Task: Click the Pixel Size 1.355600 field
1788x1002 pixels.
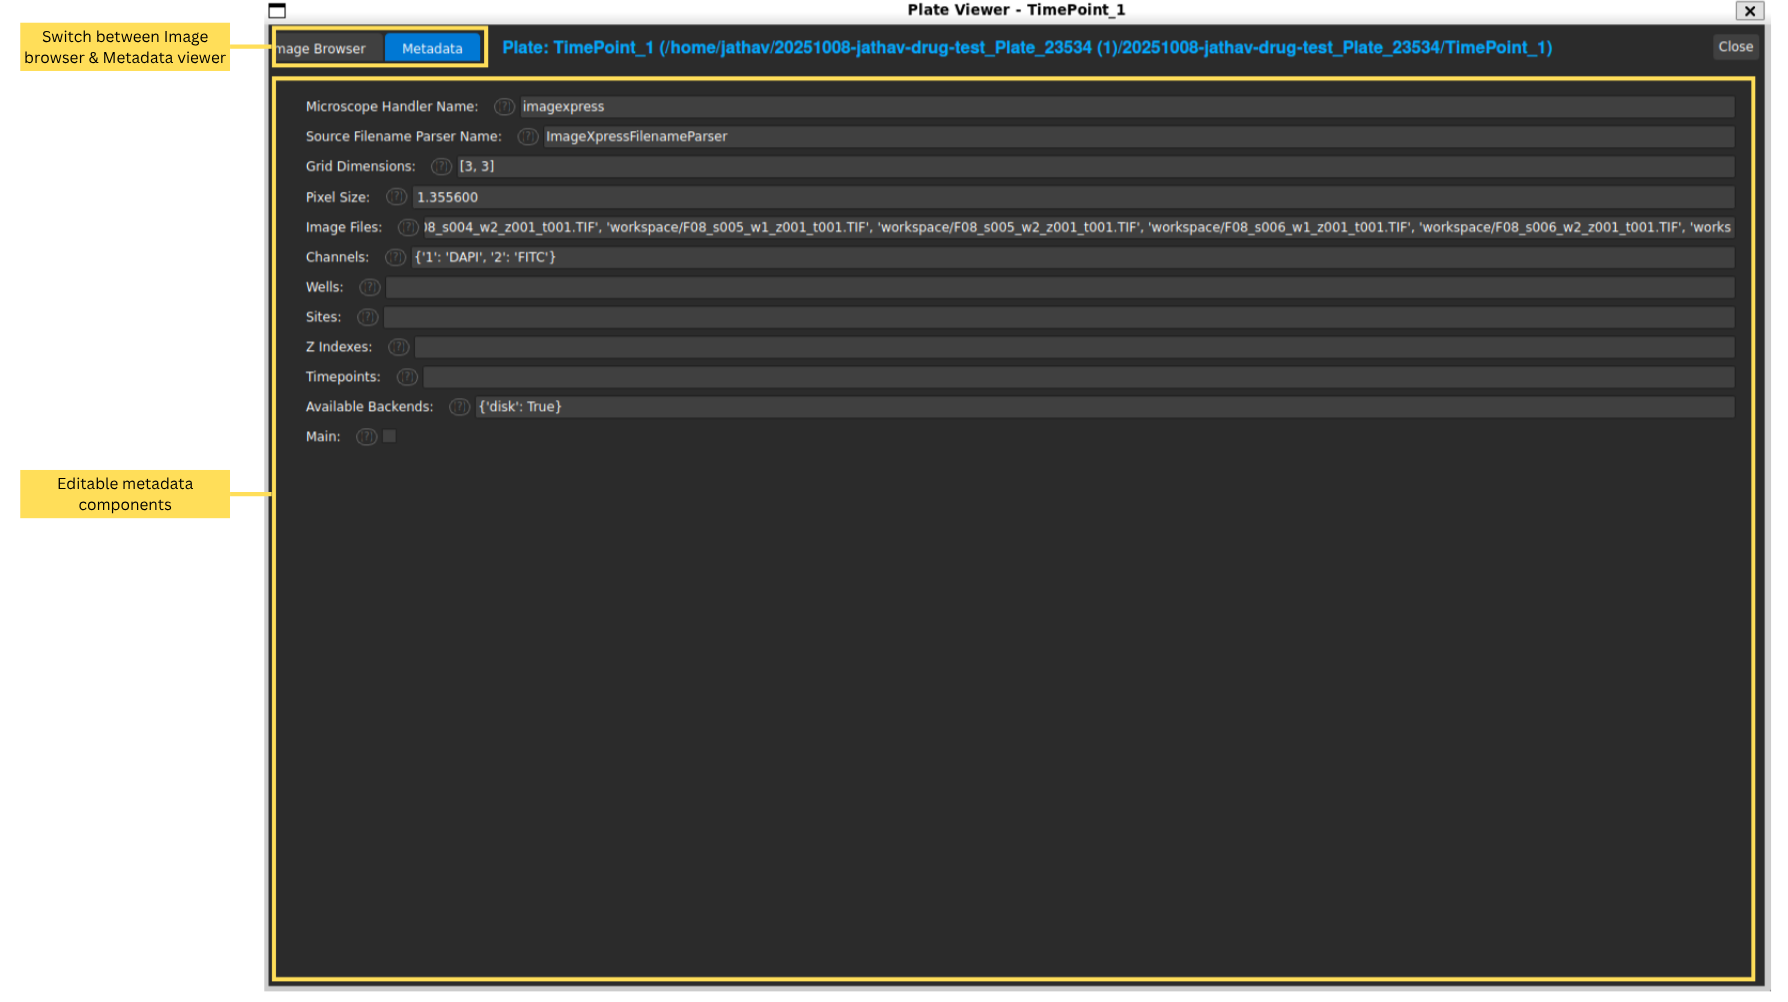Action: coord(1074,197)
